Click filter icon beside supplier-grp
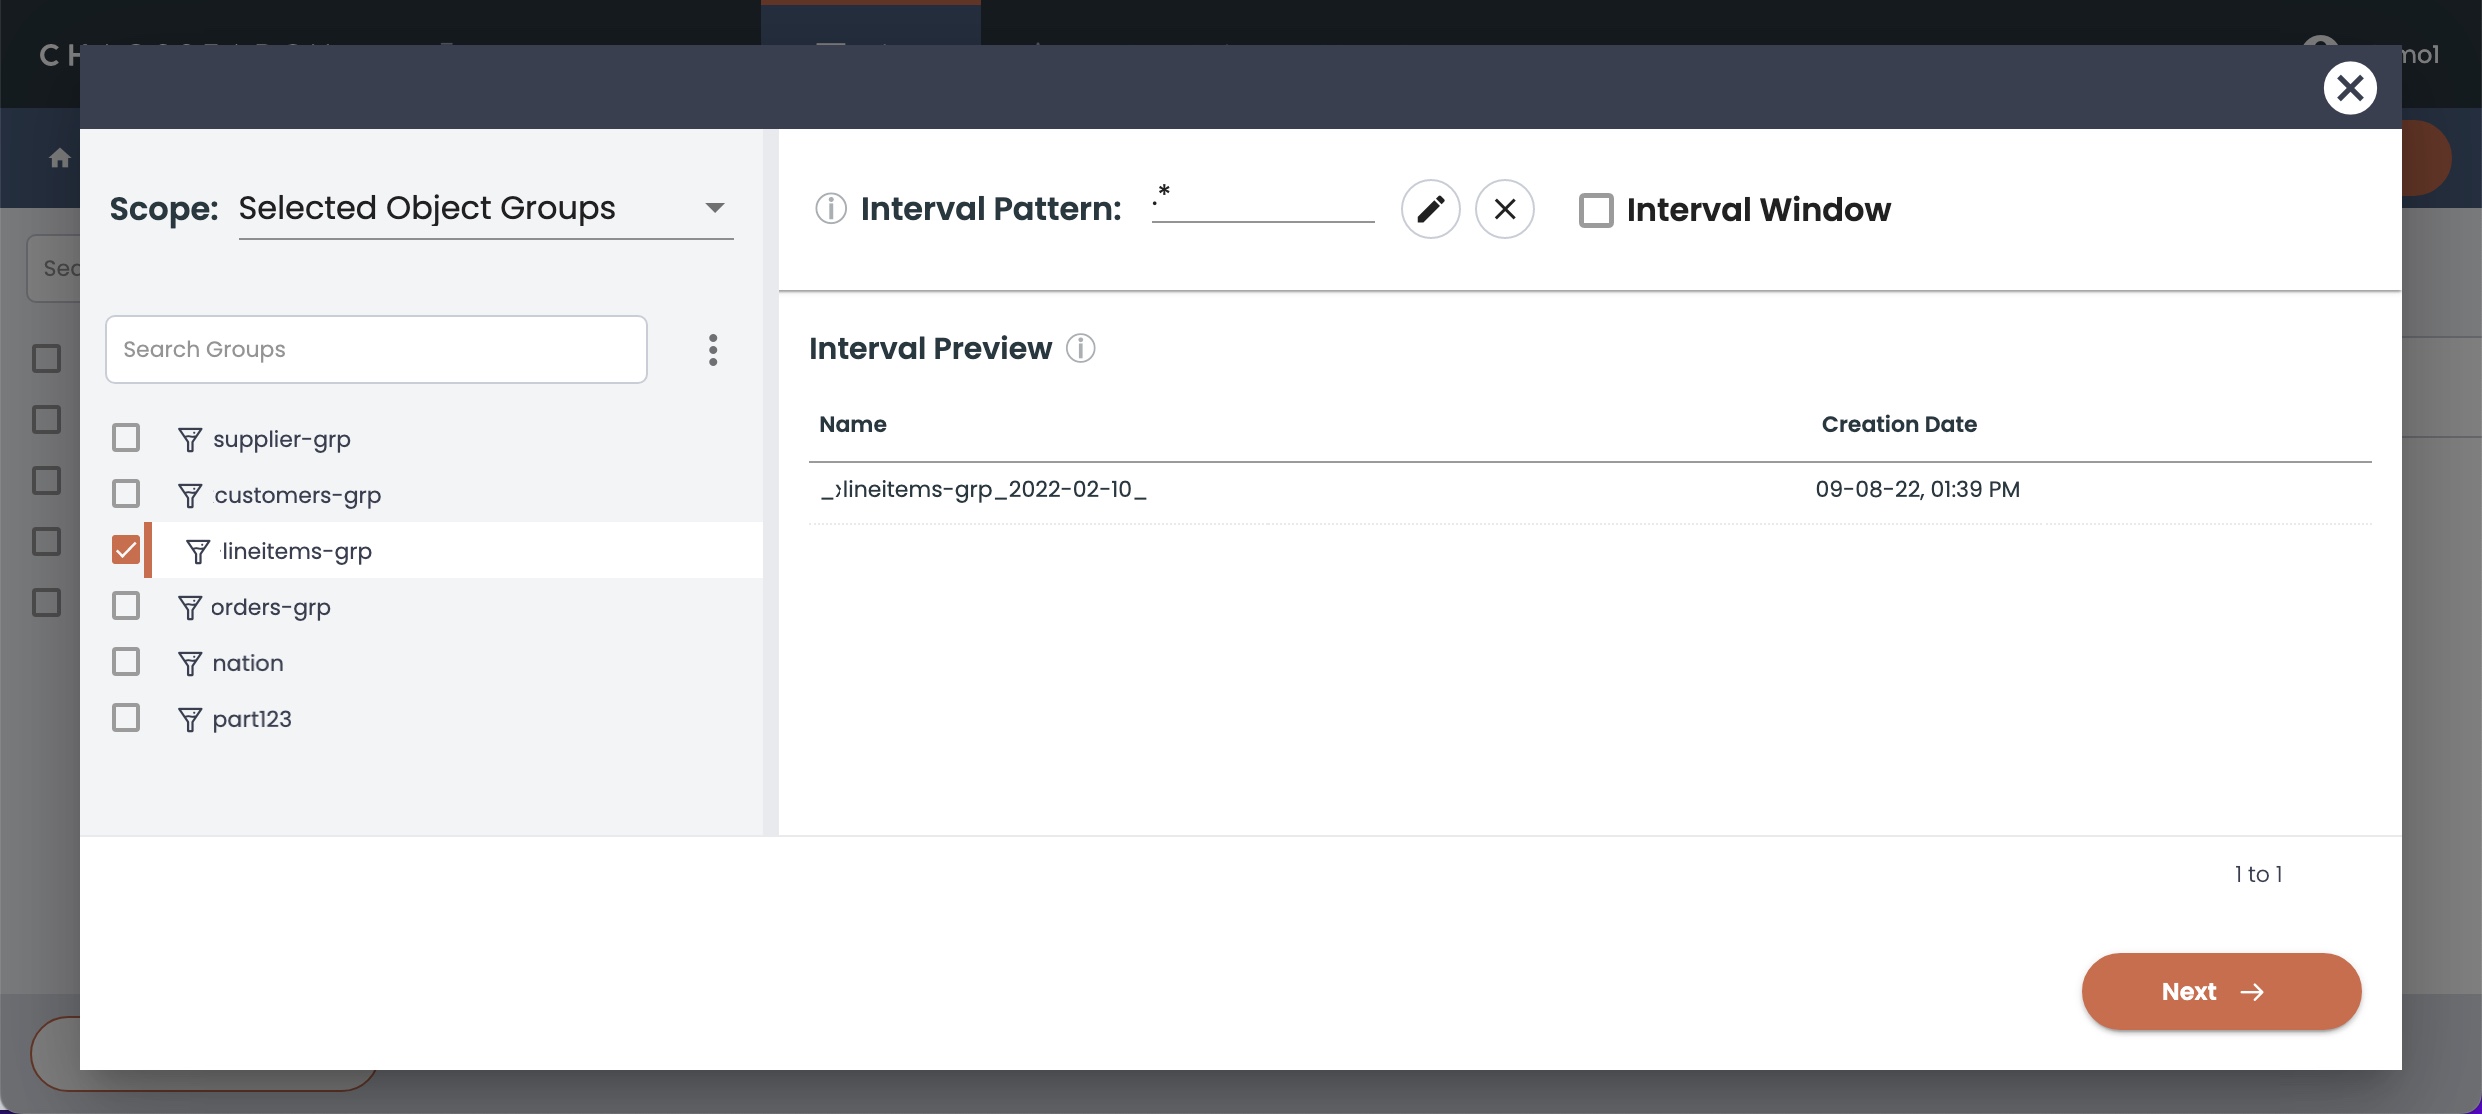 click(x=189, y=439)
